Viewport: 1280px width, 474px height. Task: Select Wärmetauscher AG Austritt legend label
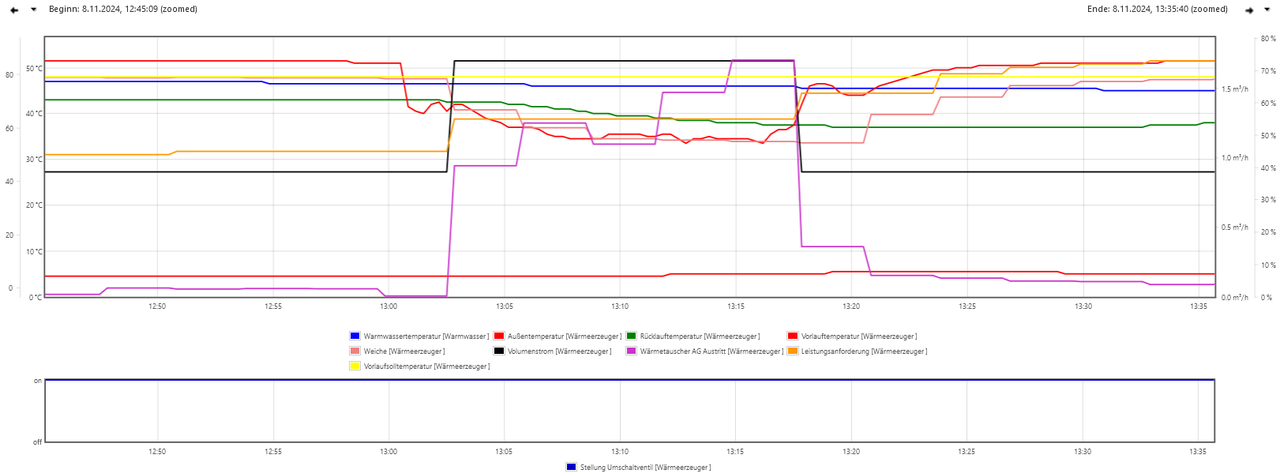[712, 351]
